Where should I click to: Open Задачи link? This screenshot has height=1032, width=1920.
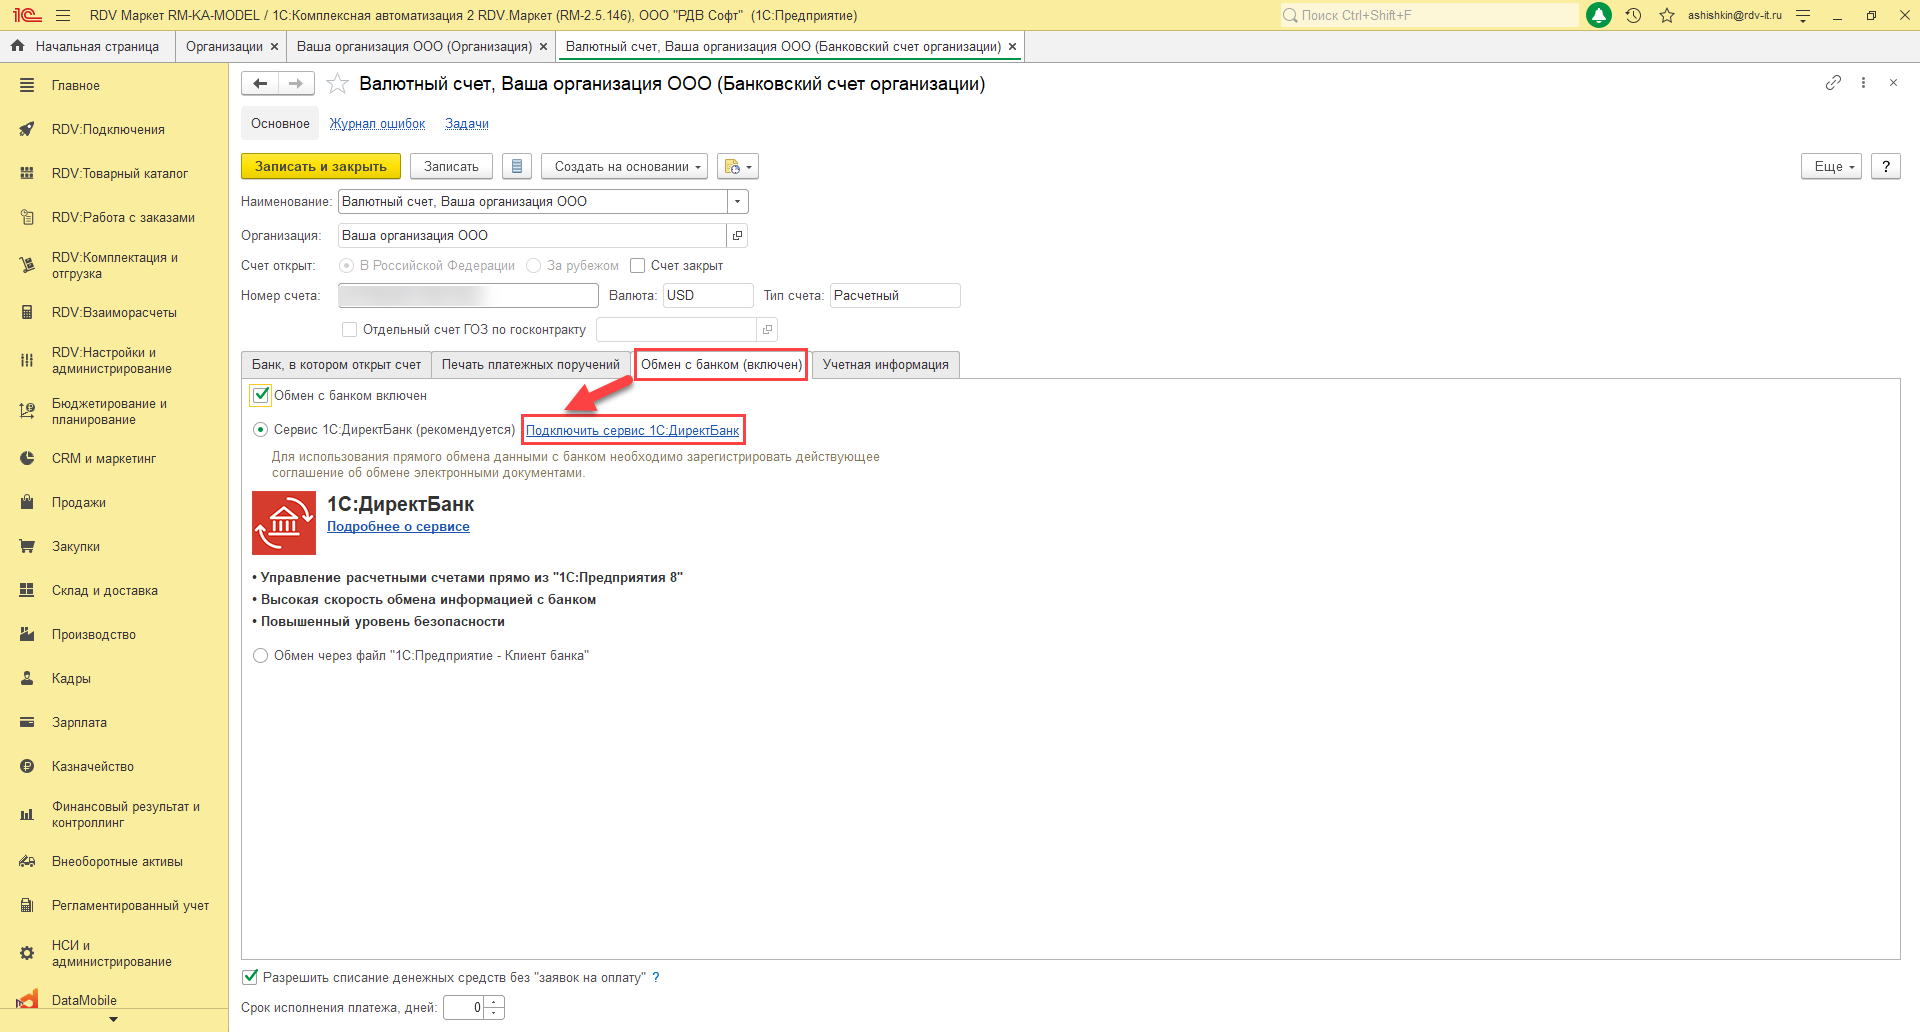[x=467, y=124]
